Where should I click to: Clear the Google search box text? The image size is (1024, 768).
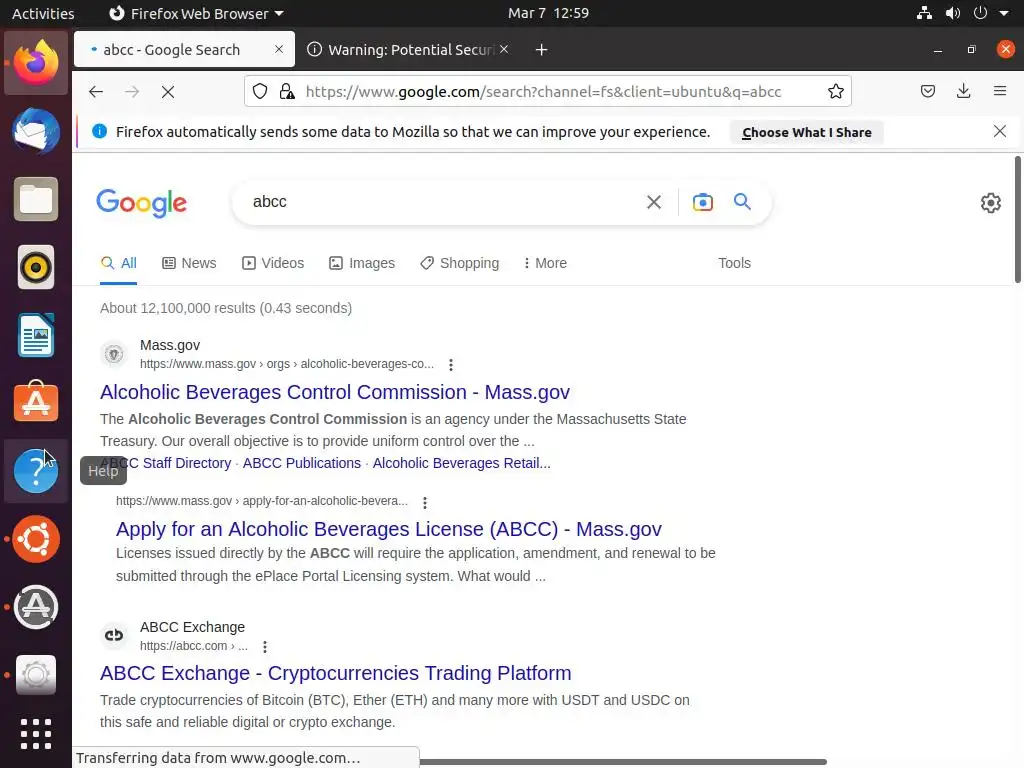(654, 202)
